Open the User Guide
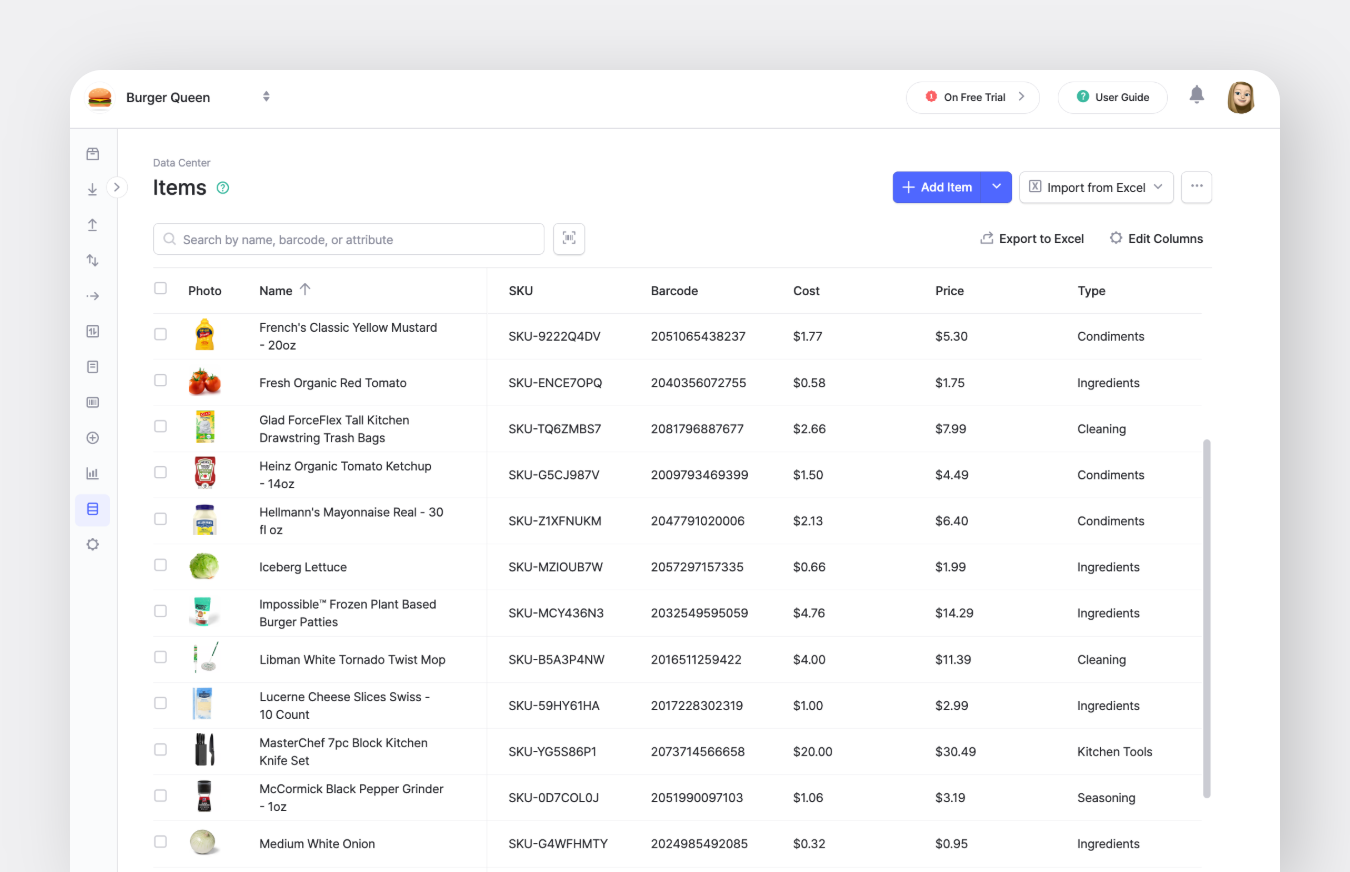This screenshot has width=1350, height=872. (x=1112, y=97)
